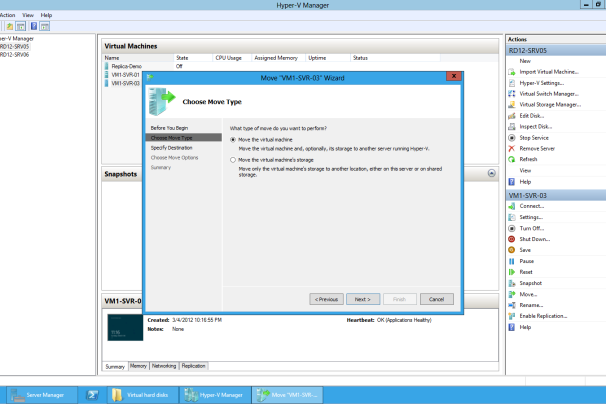This screenshot has height=404, width=606.
Task: Click the Edit Disk icon
Action: coord(512,116)
